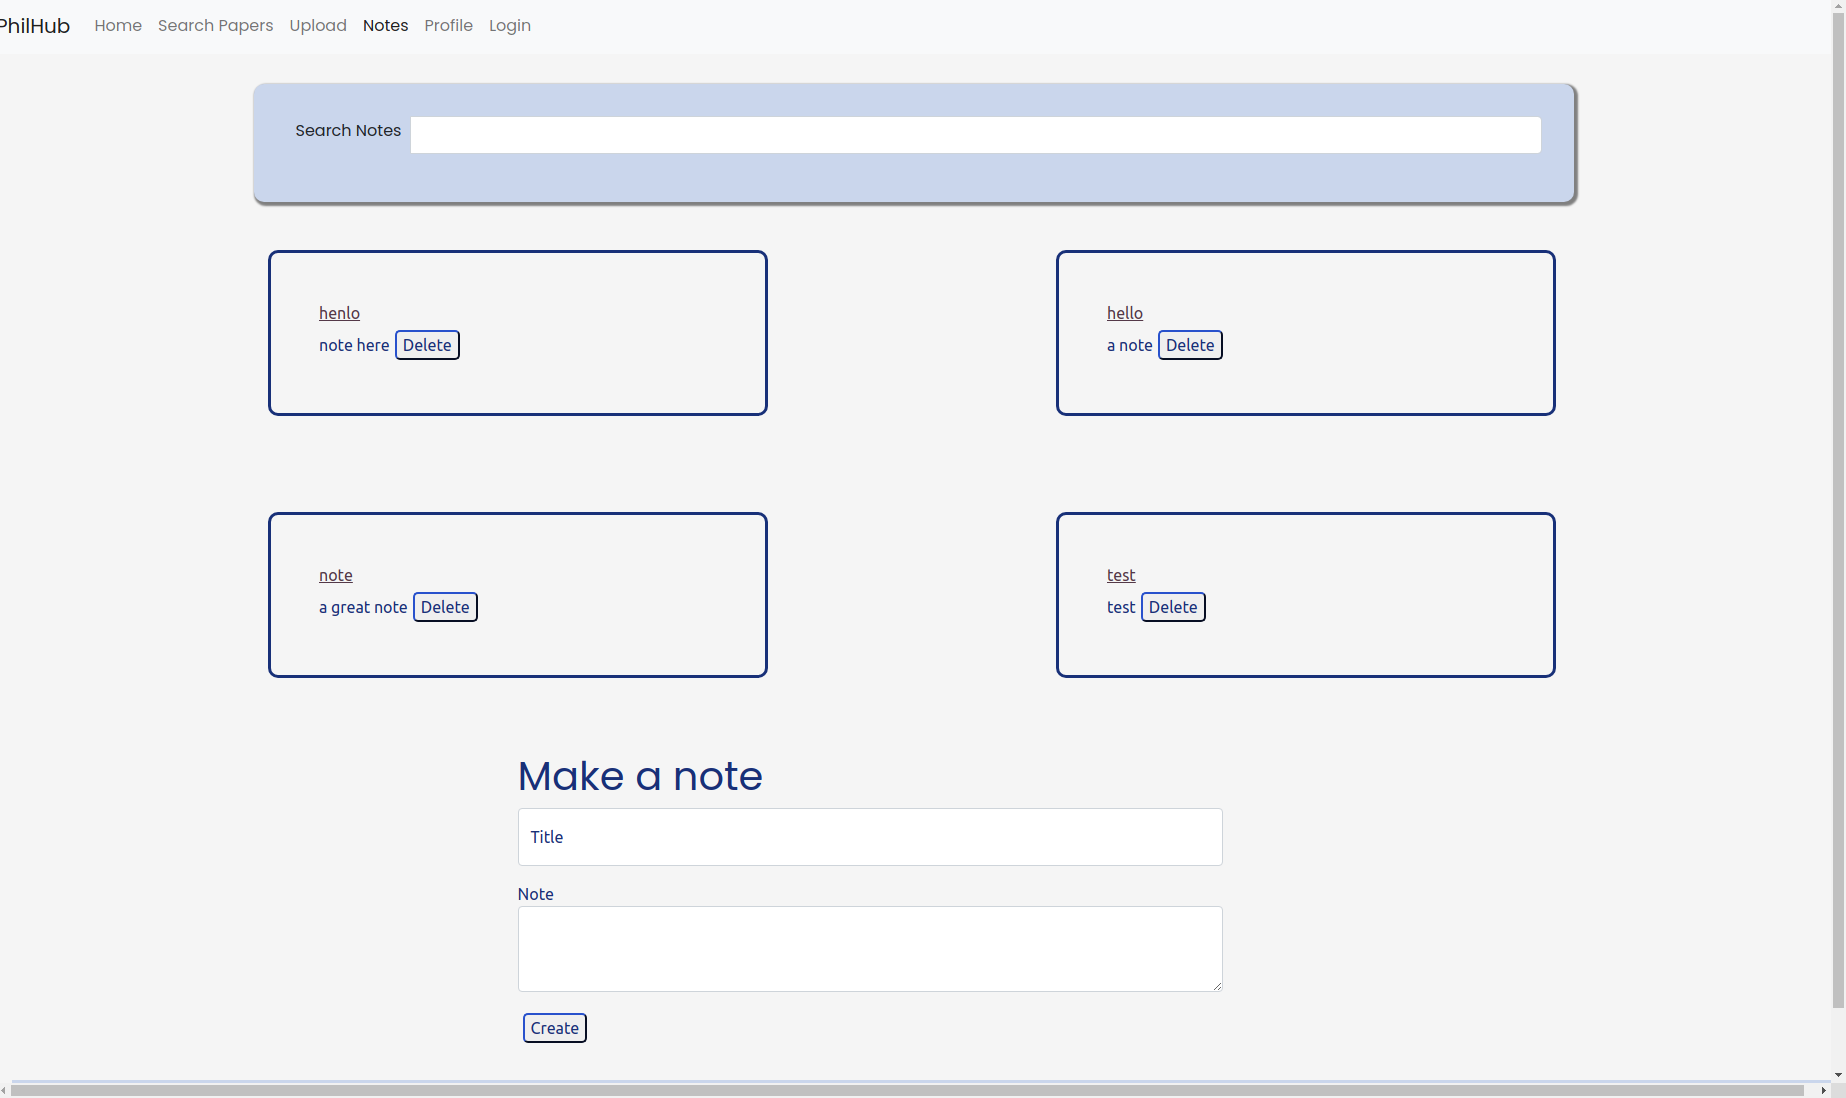Open the 'test' note title link
Image resolution: width=1846 pixels, height=1098 pixels.
[x=1120, y=575]
